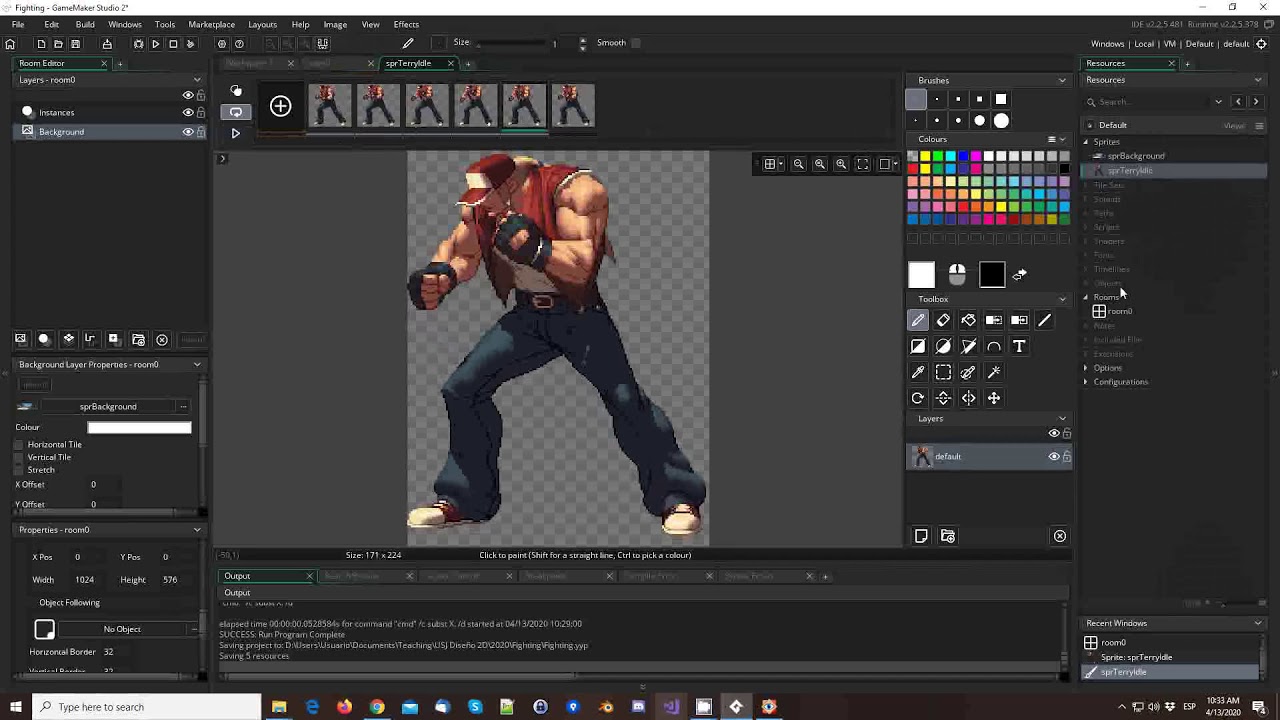Click the zoom in magnifier above canvas

(x=841, y=164)
